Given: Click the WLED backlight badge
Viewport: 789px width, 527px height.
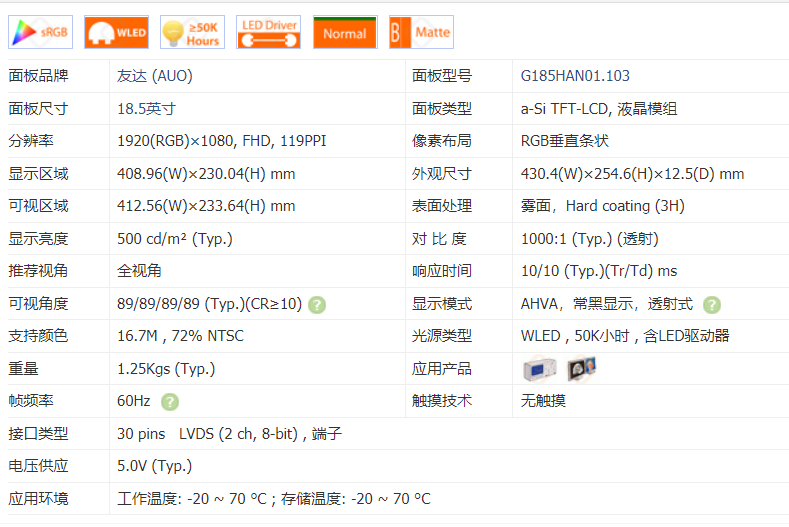Looking at the screenshot, I should pyautogui.click(x=116, y=32).
